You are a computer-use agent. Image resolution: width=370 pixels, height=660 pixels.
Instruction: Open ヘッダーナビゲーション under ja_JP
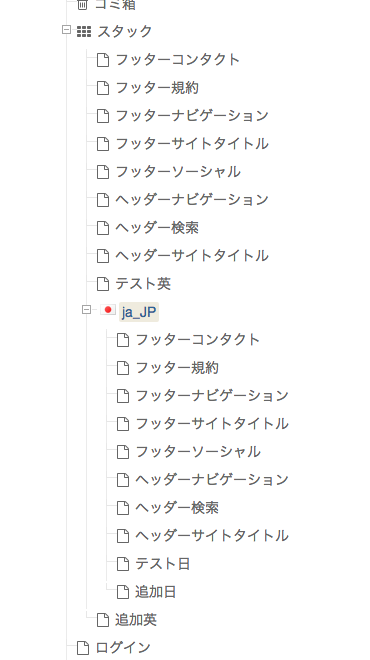pyautogui.click(x=212, y=479)
